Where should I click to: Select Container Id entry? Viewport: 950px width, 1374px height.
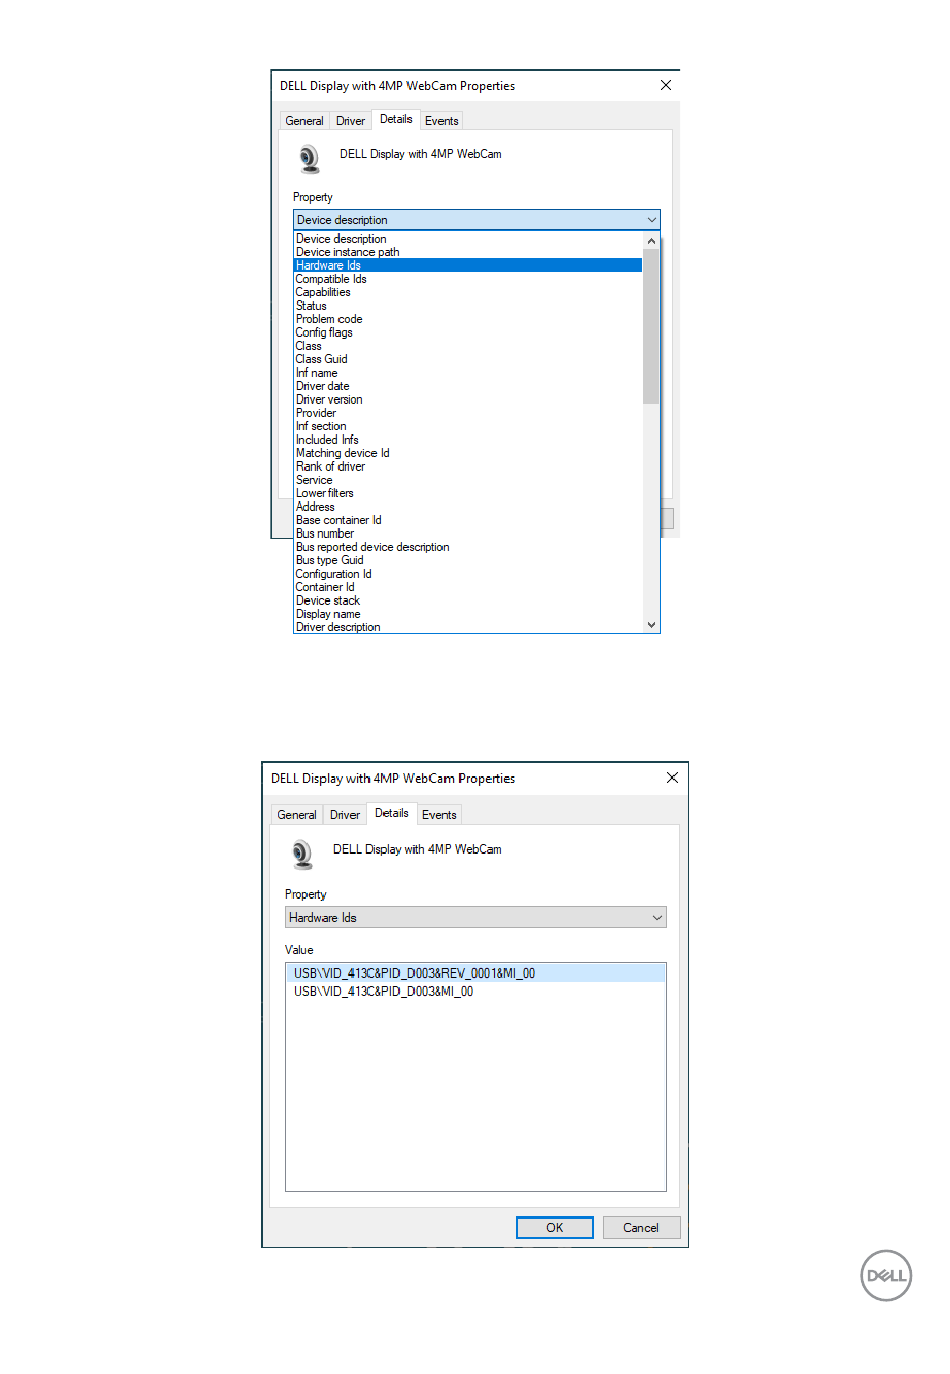coord(468,587)
